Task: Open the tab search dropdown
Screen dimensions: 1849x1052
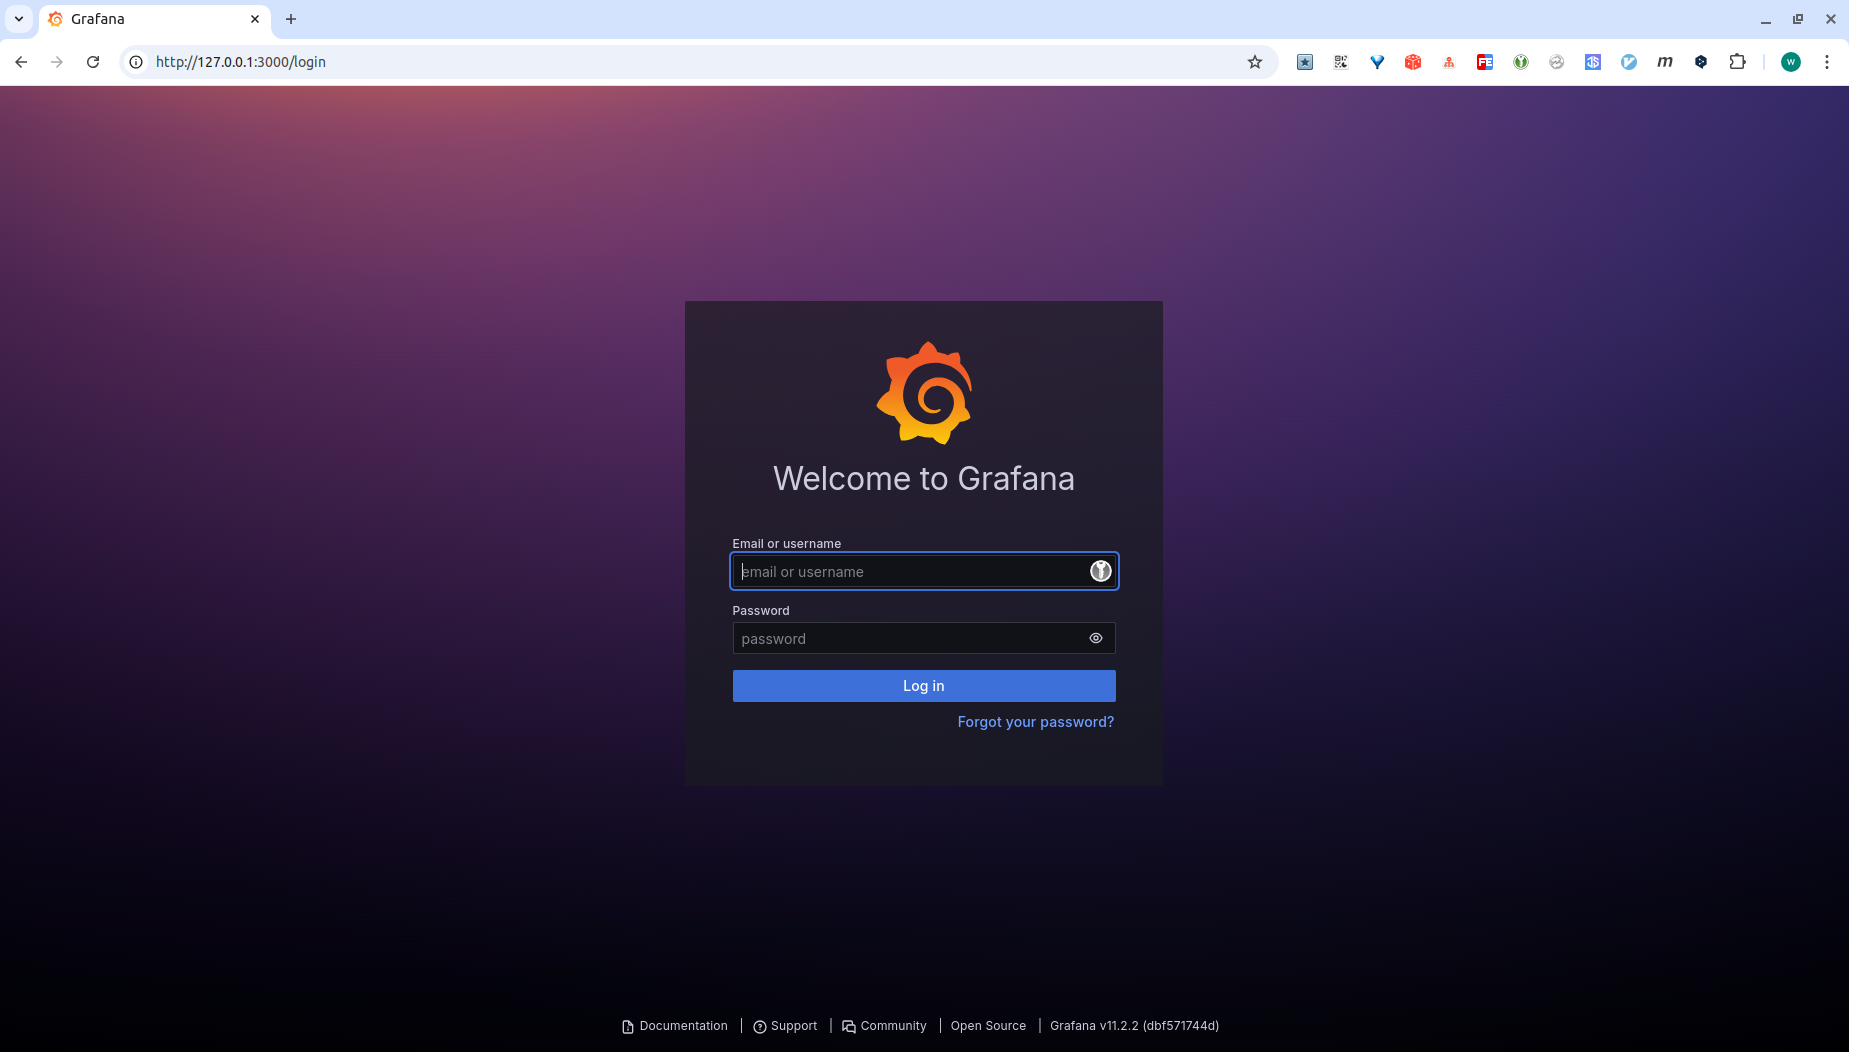Action: point(19,19)
